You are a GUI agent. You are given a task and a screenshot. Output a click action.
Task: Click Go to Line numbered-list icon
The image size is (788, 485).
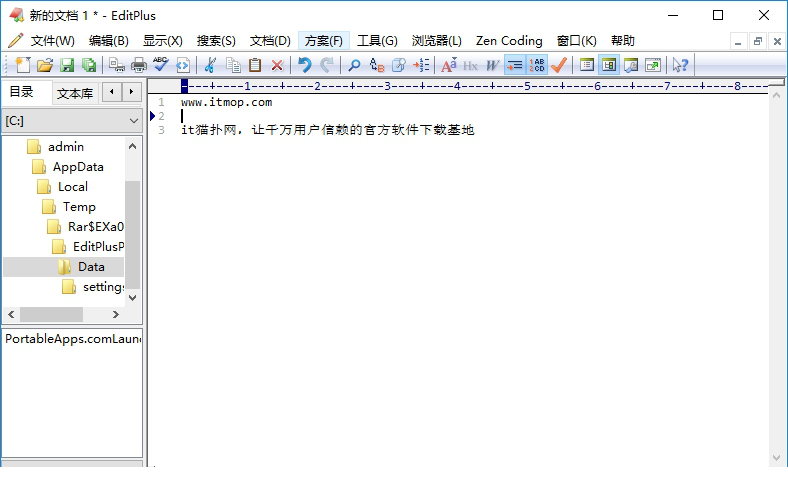coord(421,65)
